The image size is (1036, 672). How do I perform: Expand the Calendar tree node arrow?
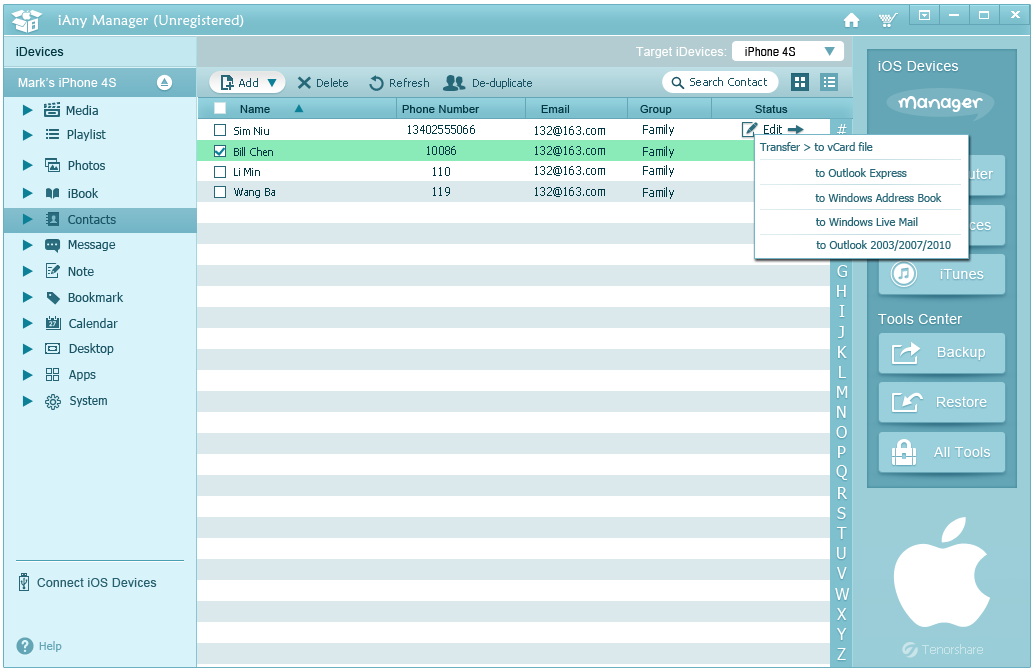27,323
